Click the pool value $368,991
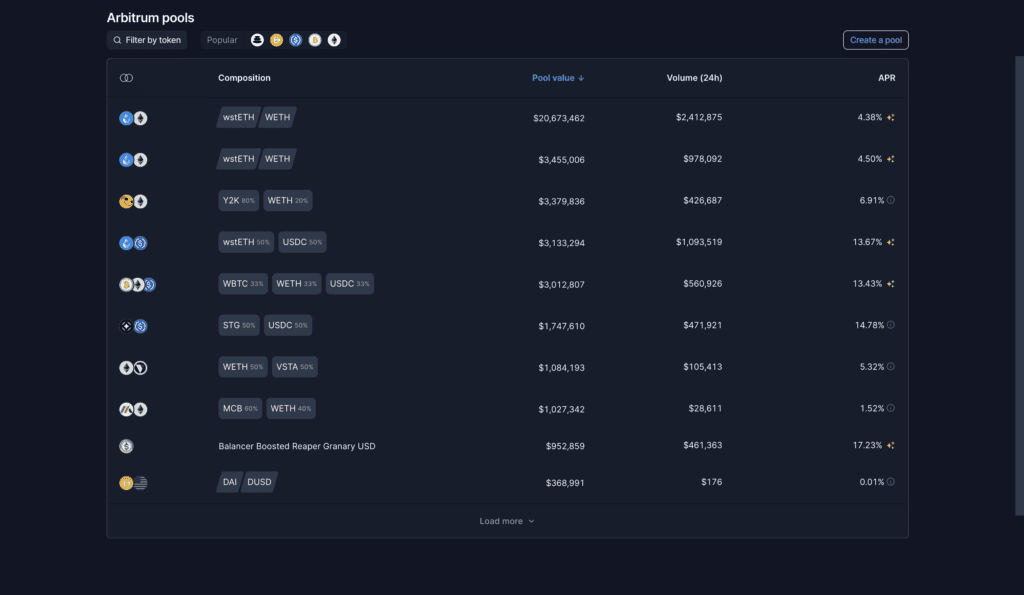The width and height of the screenshot is (1024, 595). click(565, 483)
